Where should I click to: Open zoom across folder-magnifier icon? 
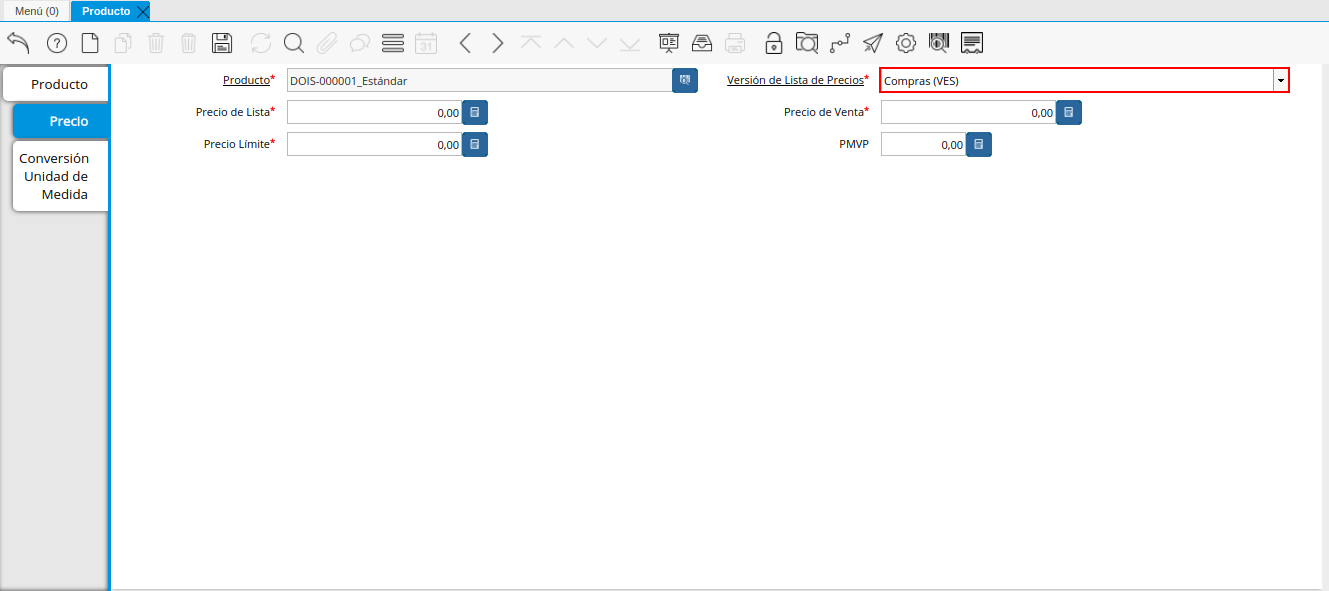807,43
